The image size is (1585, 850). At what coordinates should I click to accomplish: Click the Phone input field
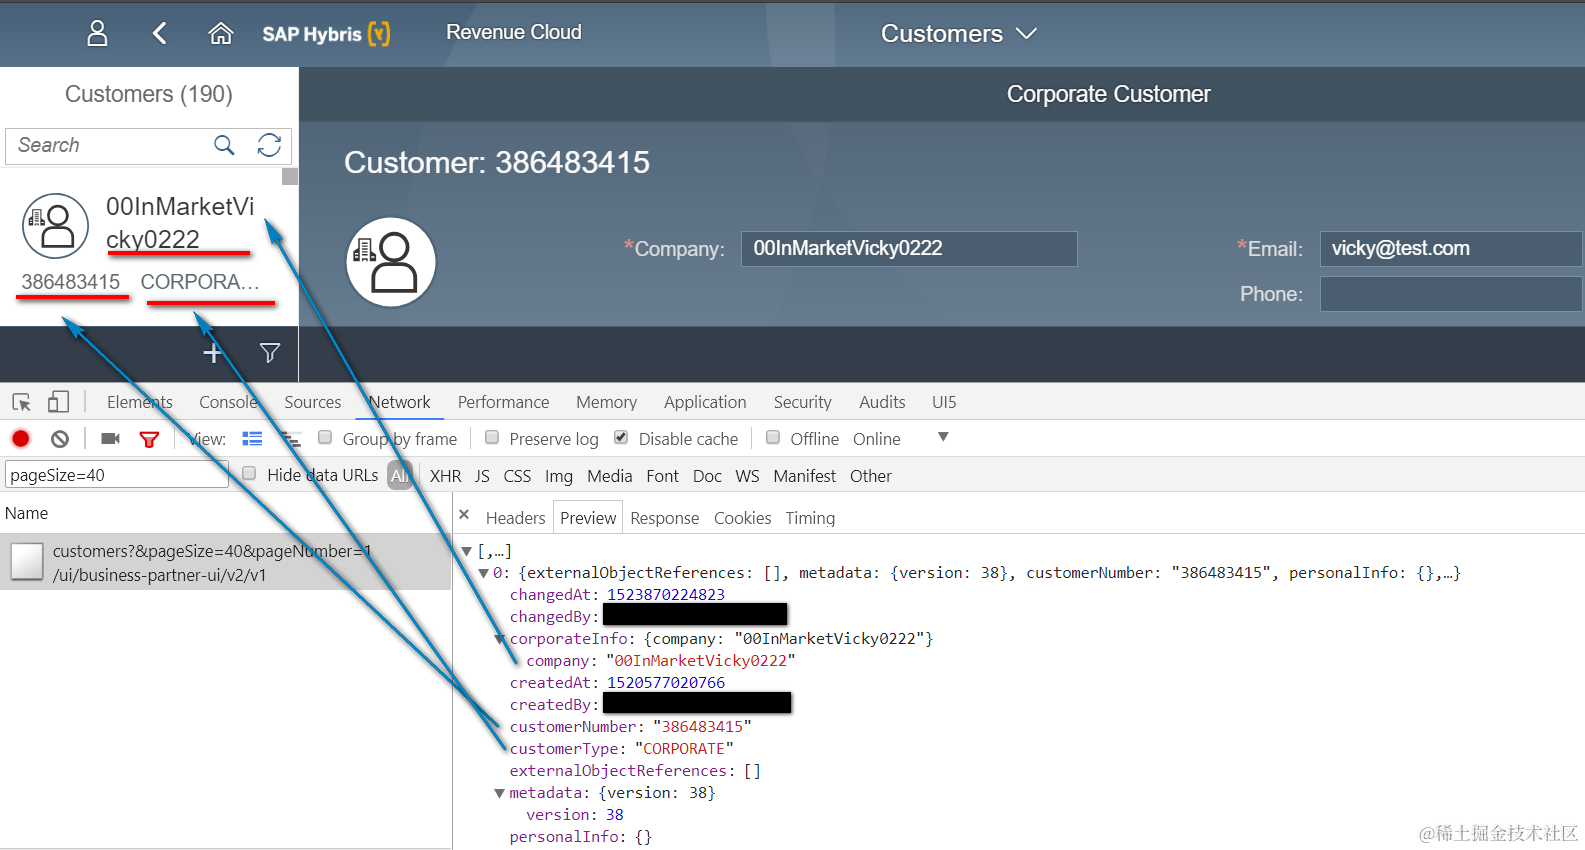1451,294
